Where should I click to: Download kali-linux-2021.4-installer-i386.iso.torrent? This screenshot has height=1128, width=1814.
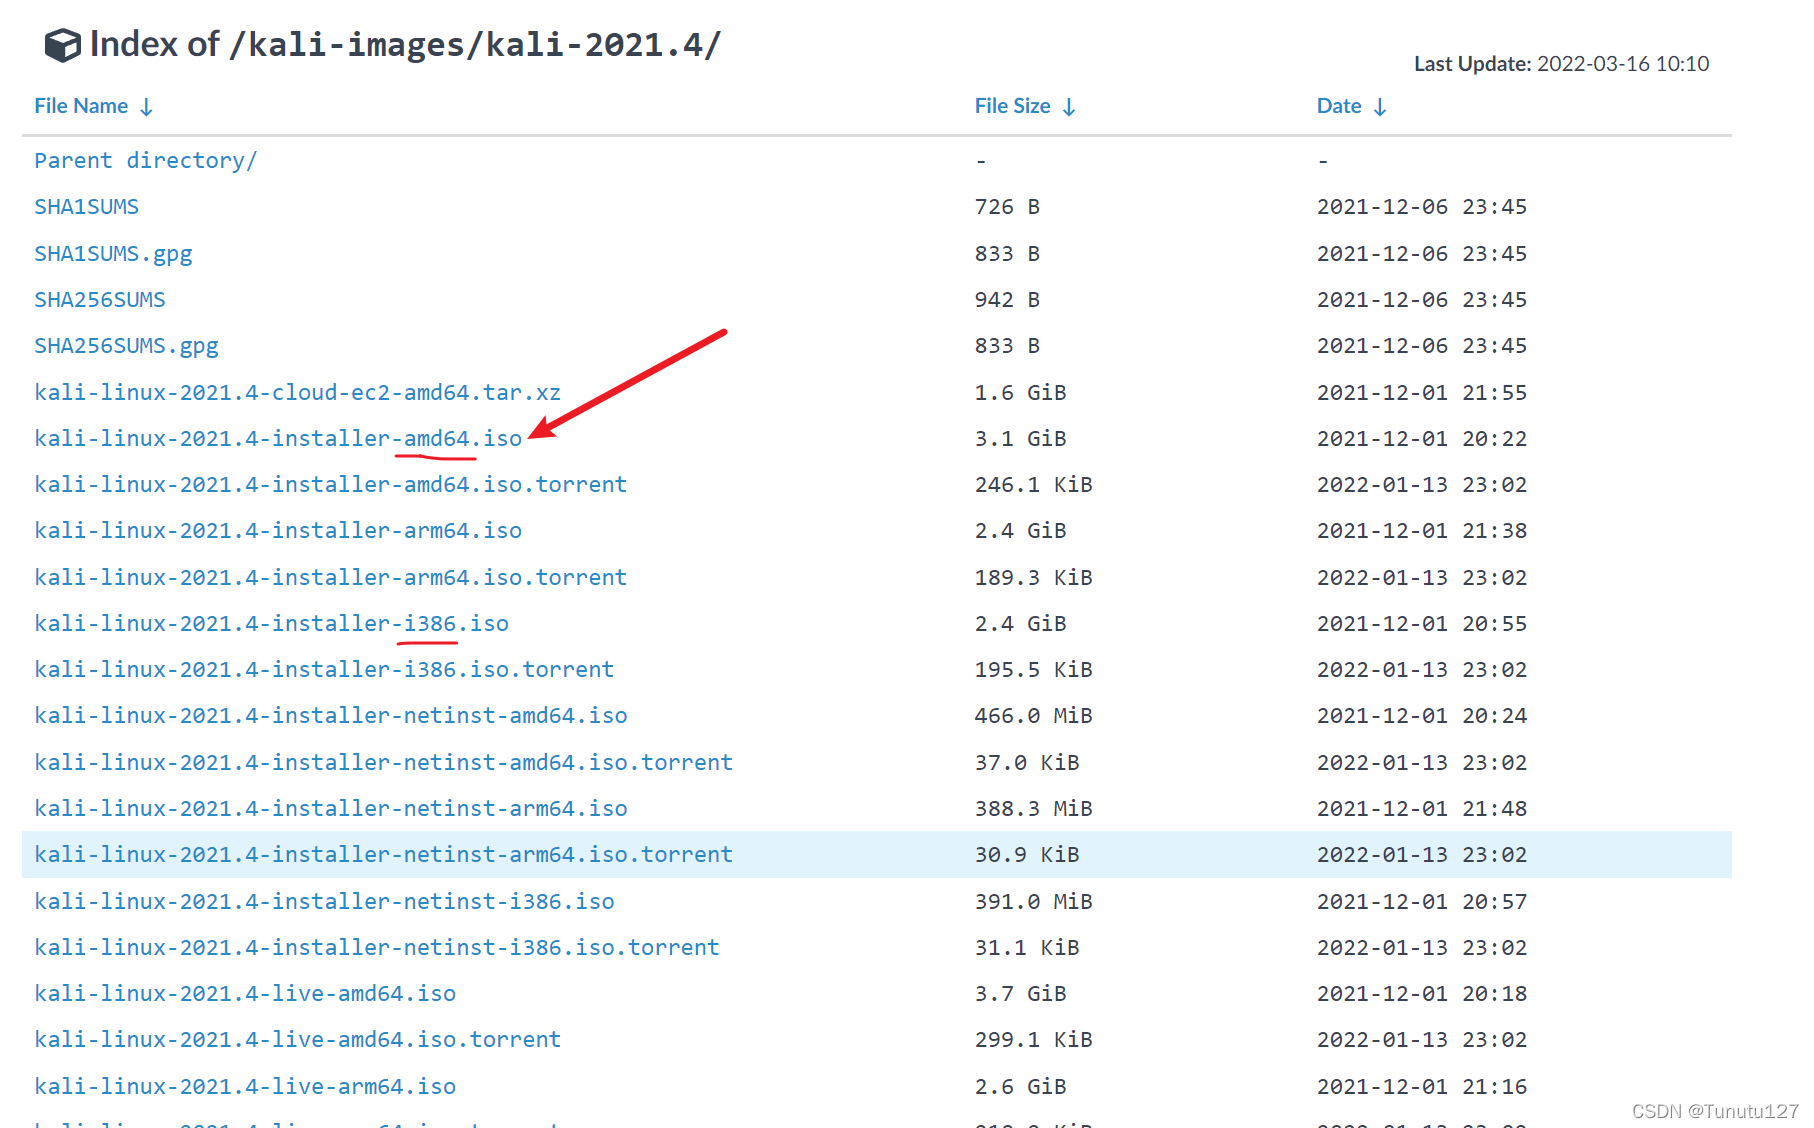tap(324, 670)
